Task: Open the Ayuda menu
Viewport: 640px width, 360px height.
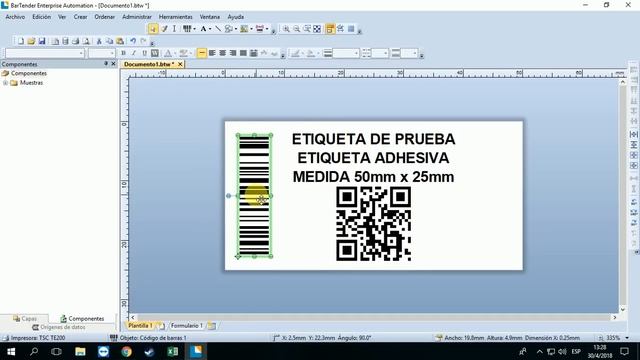Action: pyautogui.click(x=236, y=17)
